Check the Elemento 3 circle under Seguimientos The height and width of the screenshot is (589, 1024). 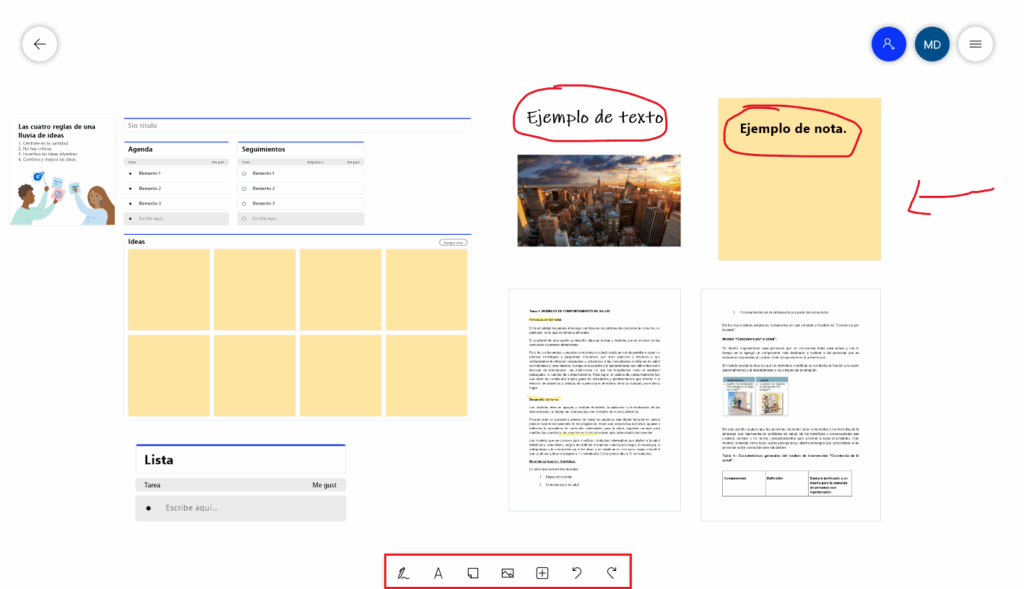(244, 203)
